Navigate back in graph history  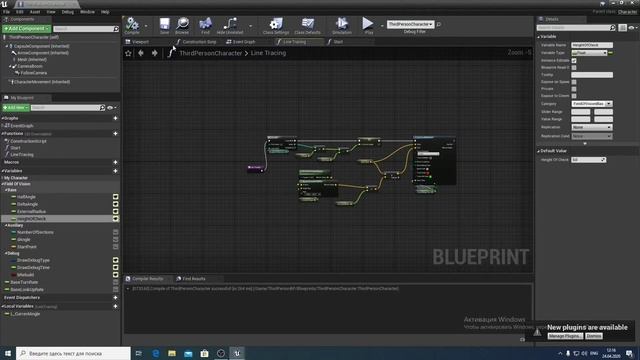click(141, 53)
